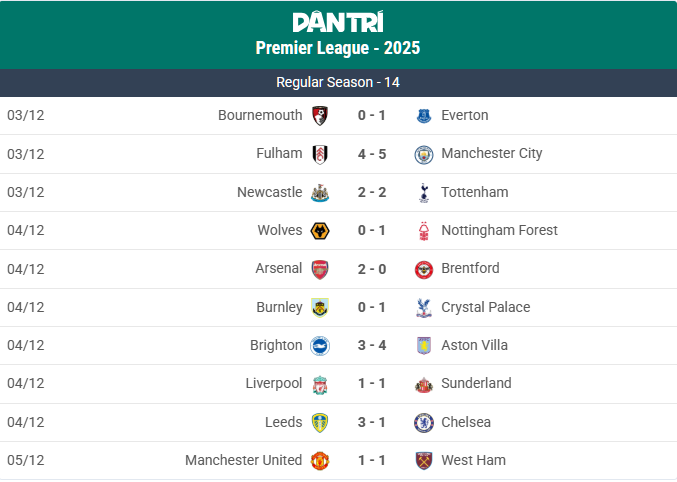Click the Manchester United crest icon

320,461
